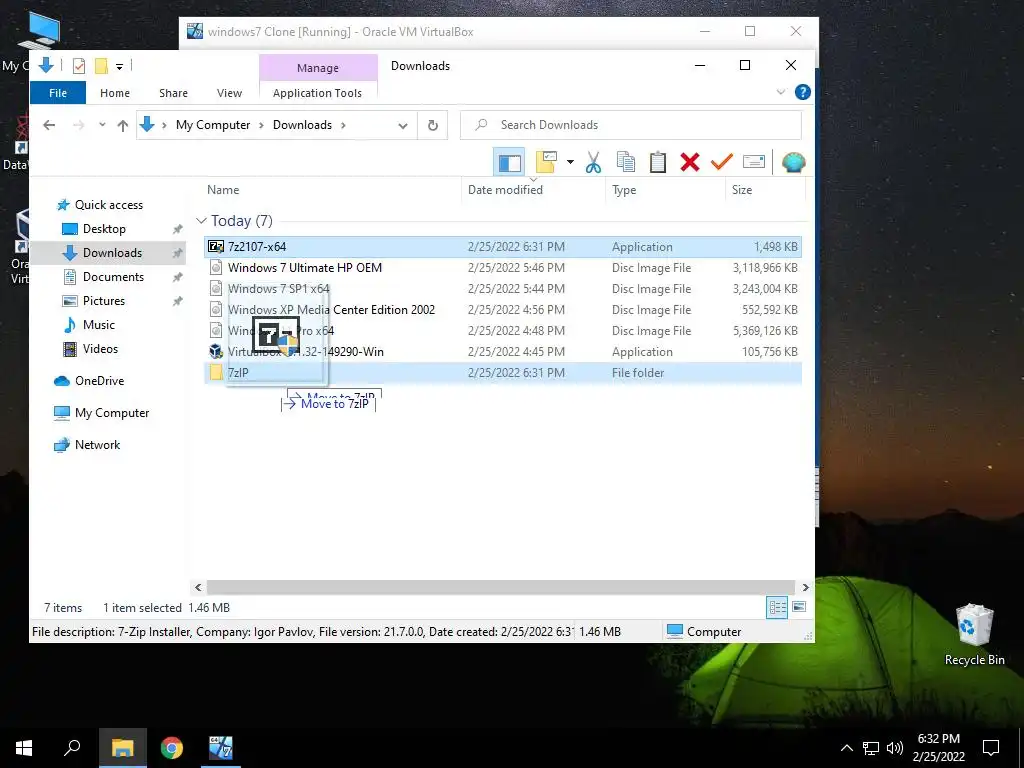This screenshot has height=768, width=1024.
Task: Show hidden tray icons chevron
Action: 846,748
